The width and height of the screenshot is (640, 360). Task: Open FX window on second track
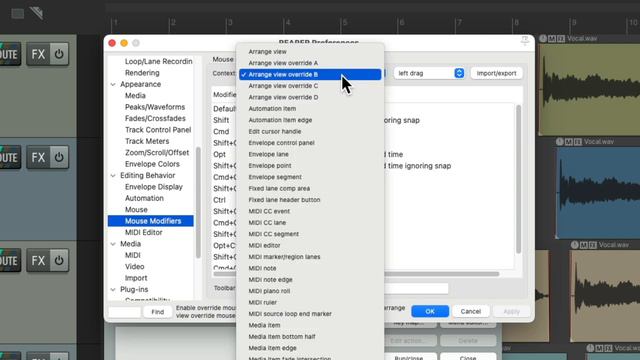click(38, 157)
